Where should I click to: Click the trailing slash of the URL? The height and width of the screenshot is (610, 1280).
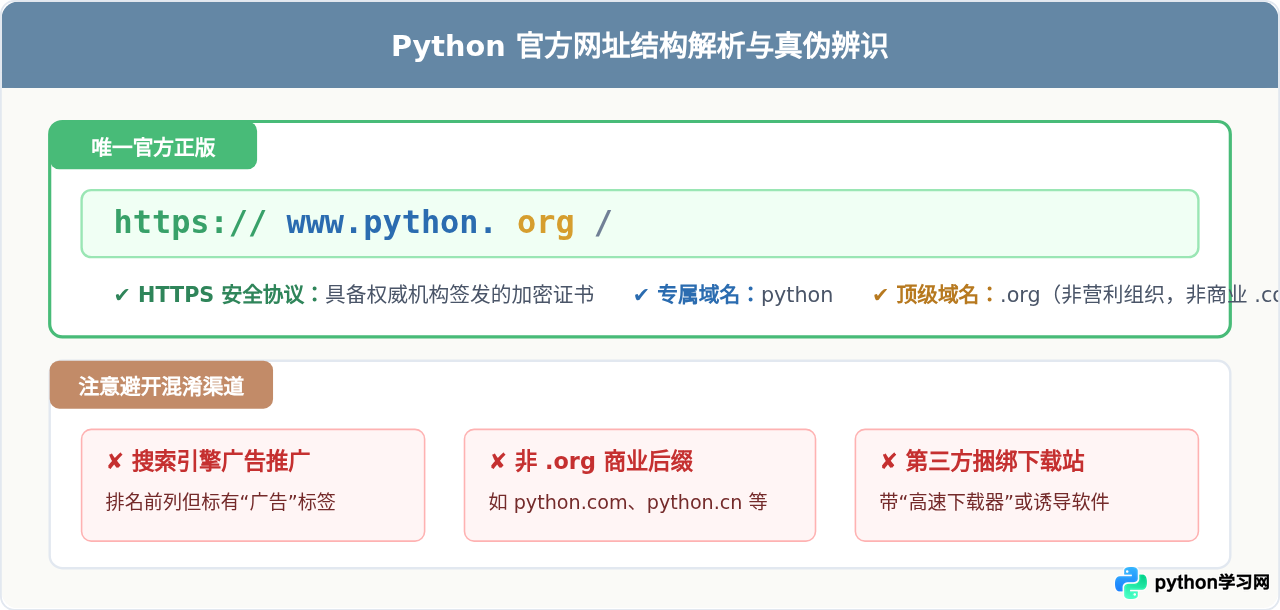(603, 222)
